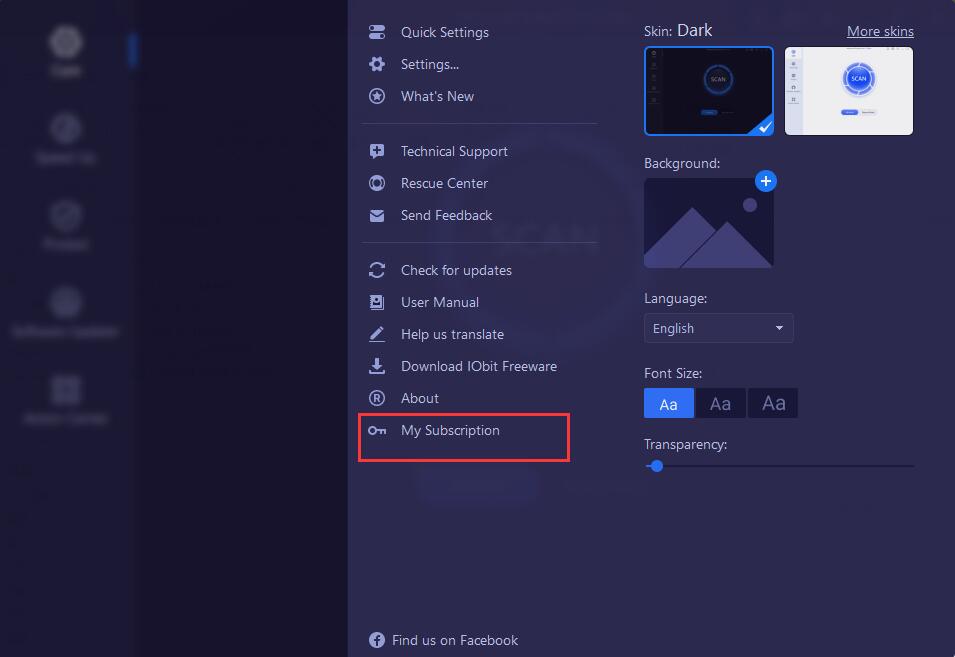Click the Transparency slider track
Image resolution: width=955 pixels, height=657 pixels.
click(780, 466)
